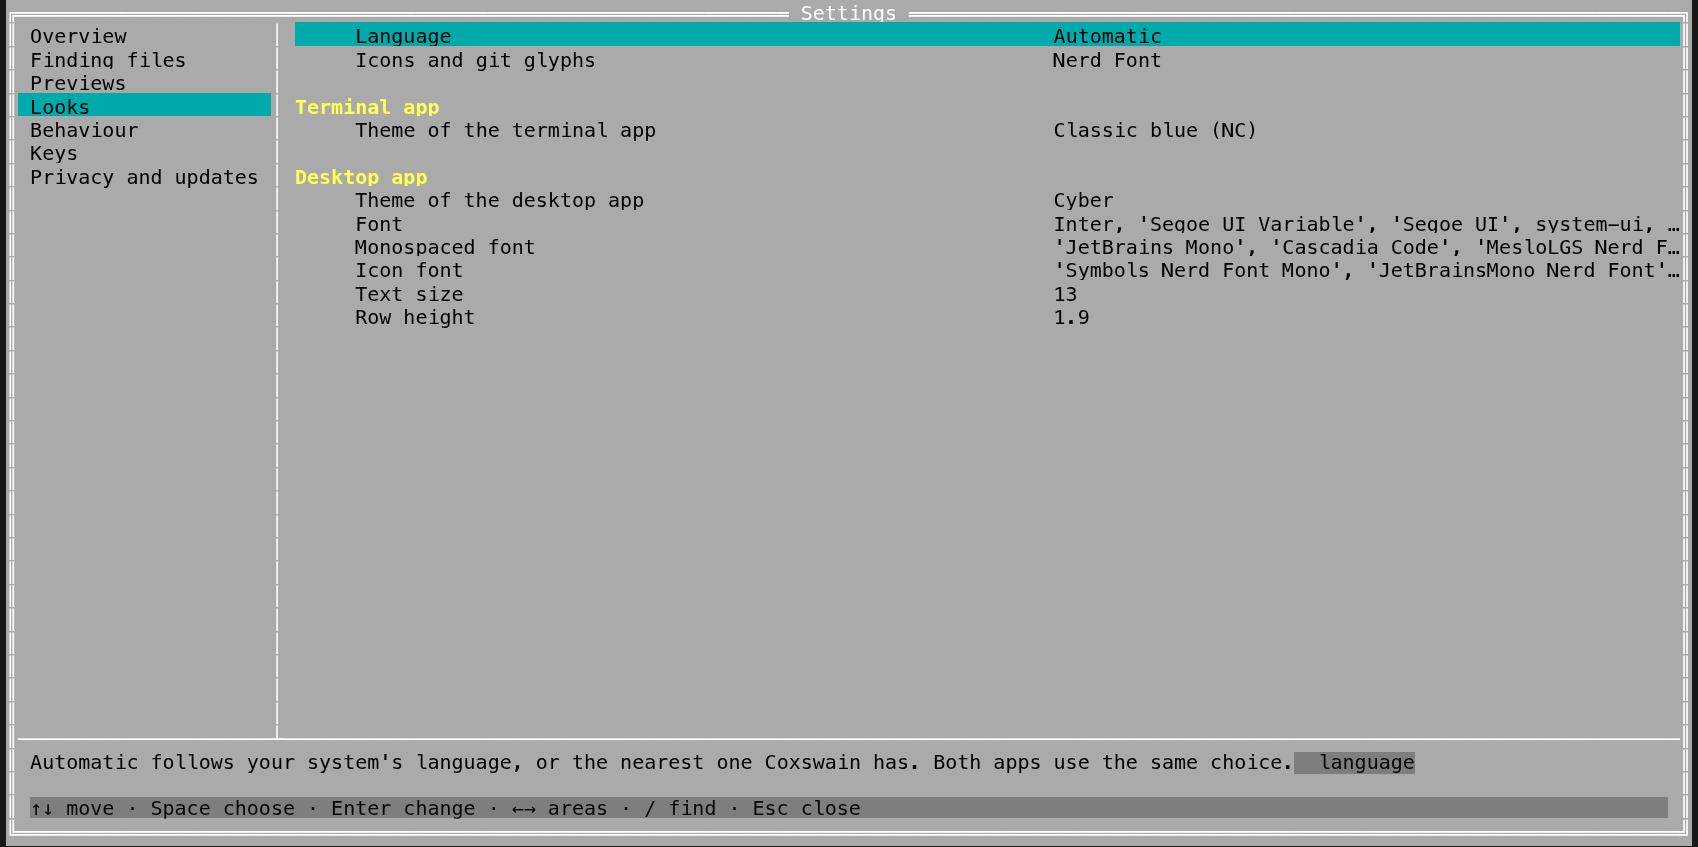This screenshot has width=1698, height=847.
Task: Open the Overview settings category
Action: point(78,37)
